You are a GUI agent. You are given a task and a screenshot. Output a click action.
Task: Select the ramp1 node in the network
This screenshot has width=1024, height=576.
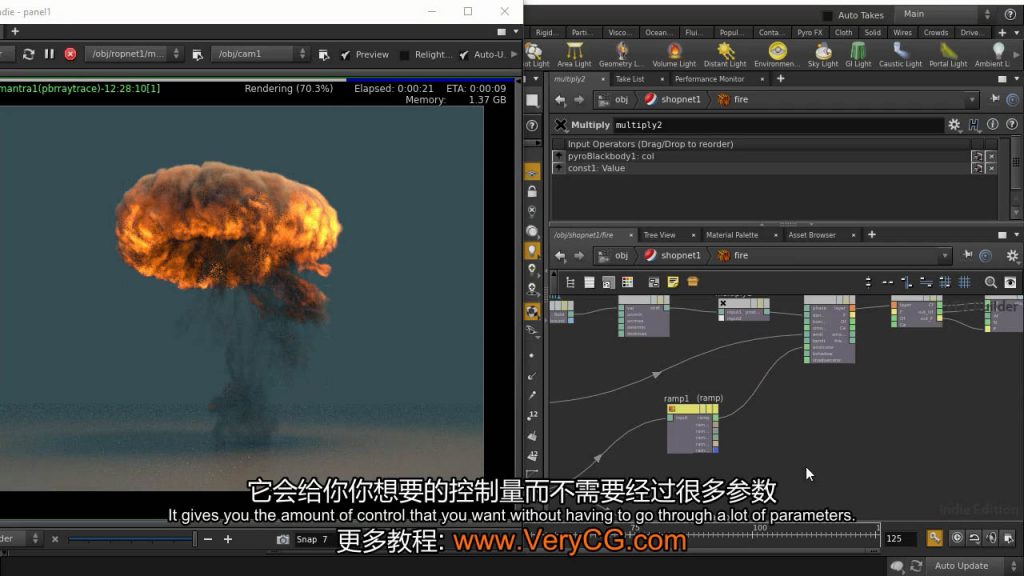click(692, 428)
